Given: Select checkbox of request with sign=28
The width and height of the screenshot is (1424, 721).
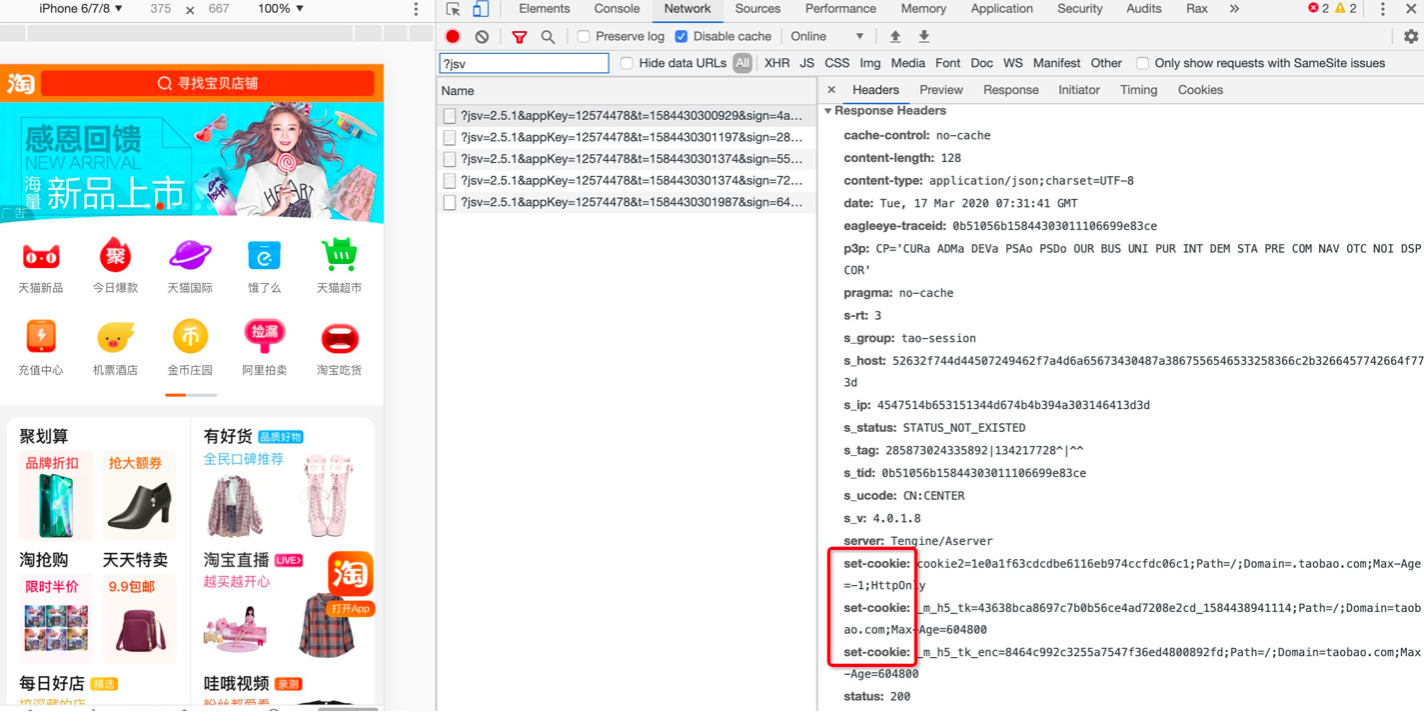Looking at the screenshot, I should coord(449,137).
